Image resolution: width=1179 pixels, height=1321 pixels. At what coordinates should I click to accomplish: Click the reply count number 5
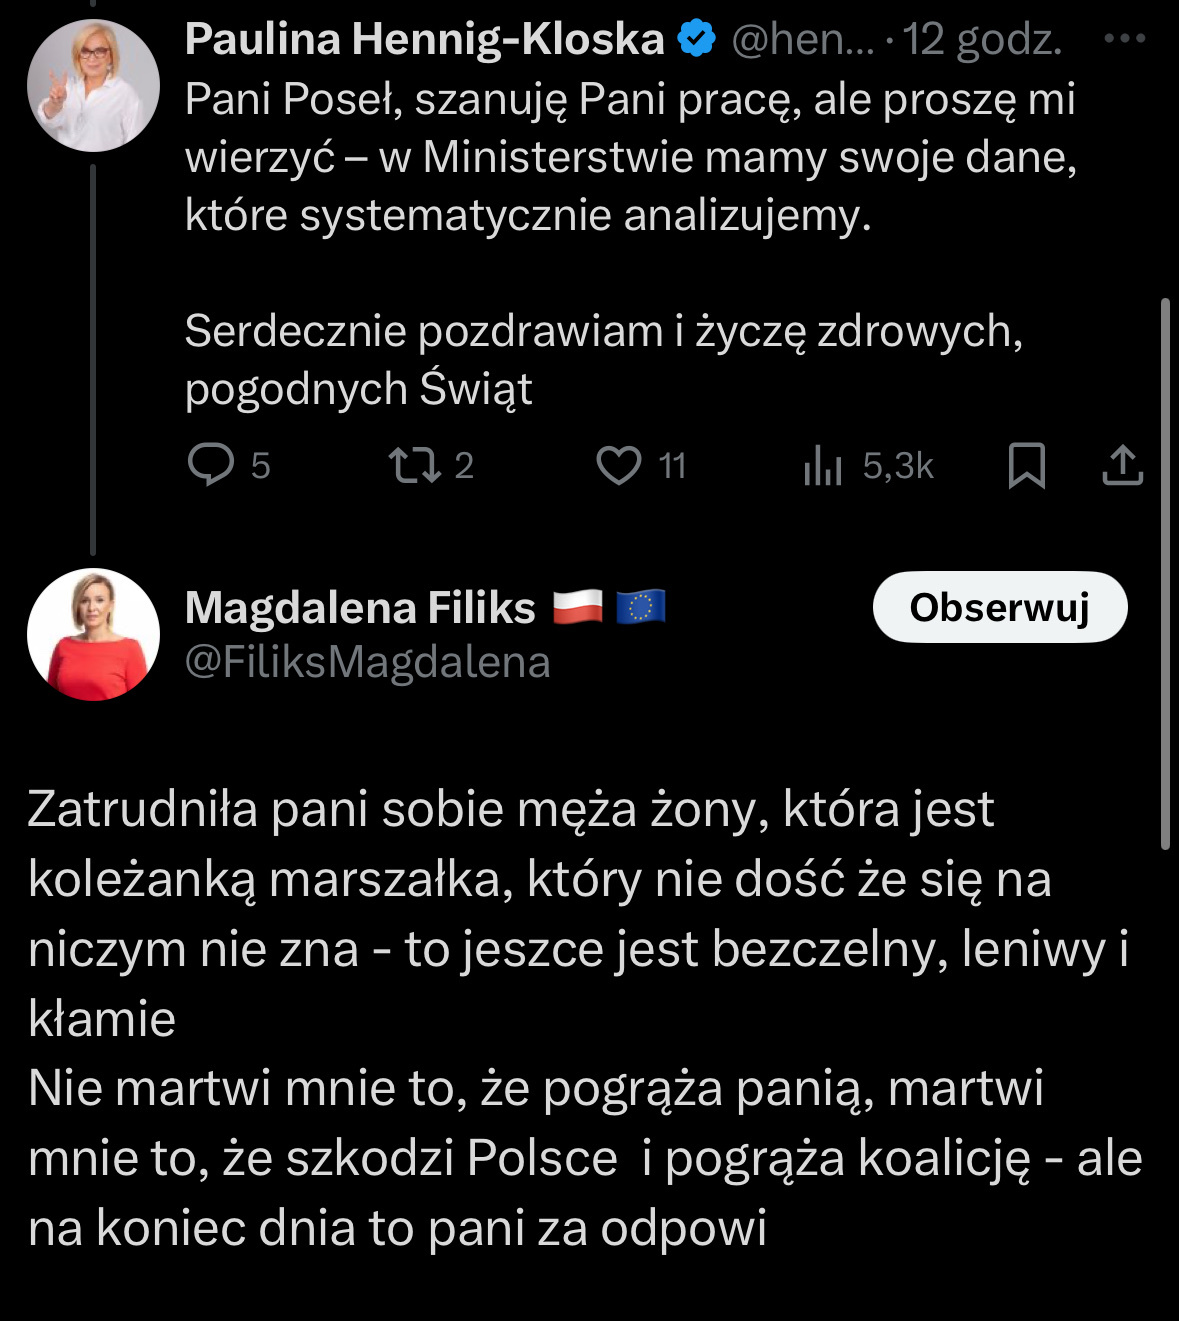(260, 465)
